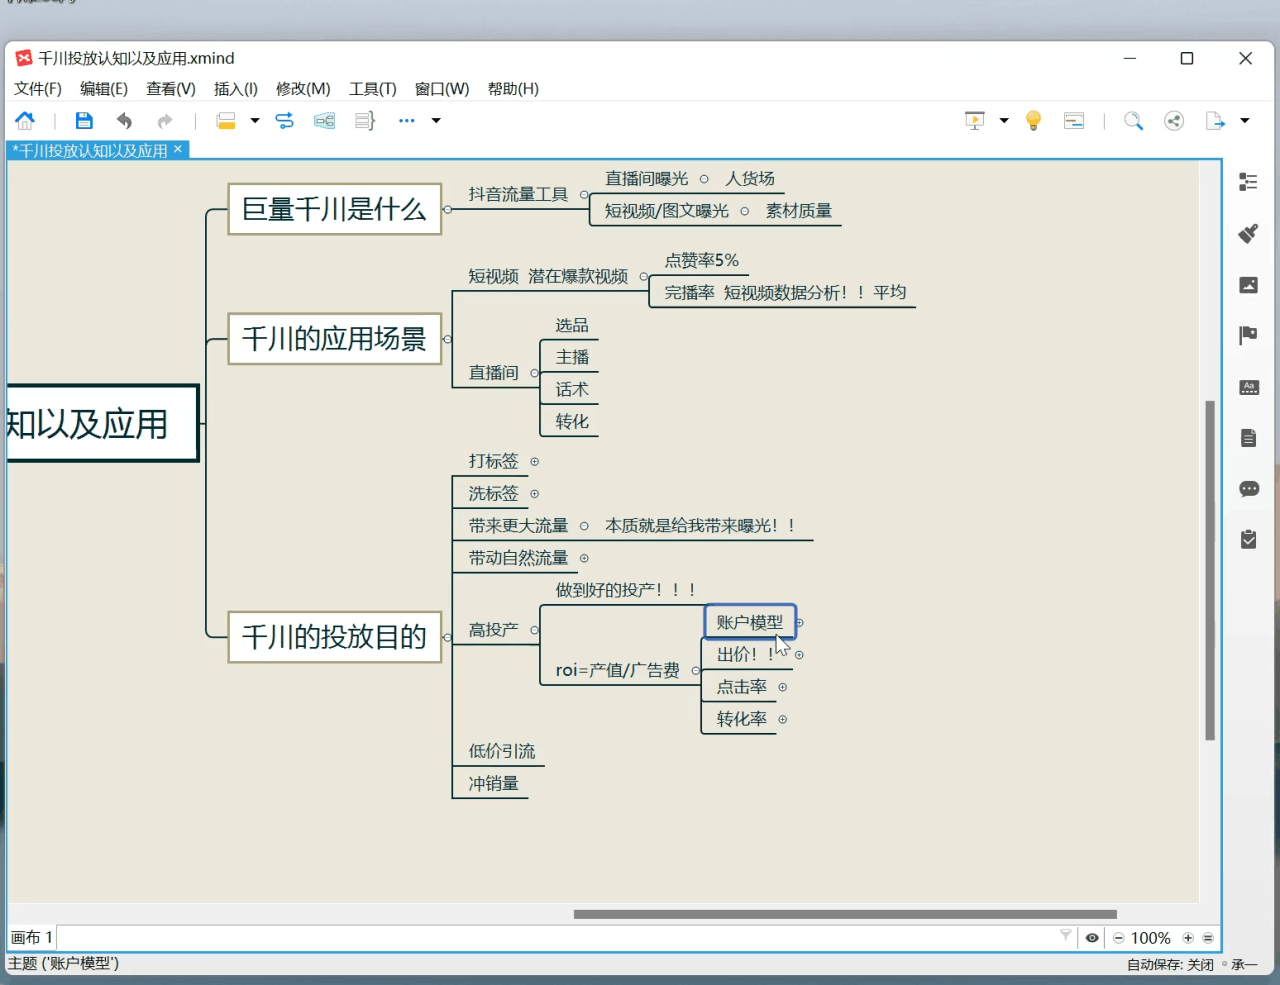The image size is (1280, 985).
Task: Collapse the 直播间 branch
Action: pos(534,373)
